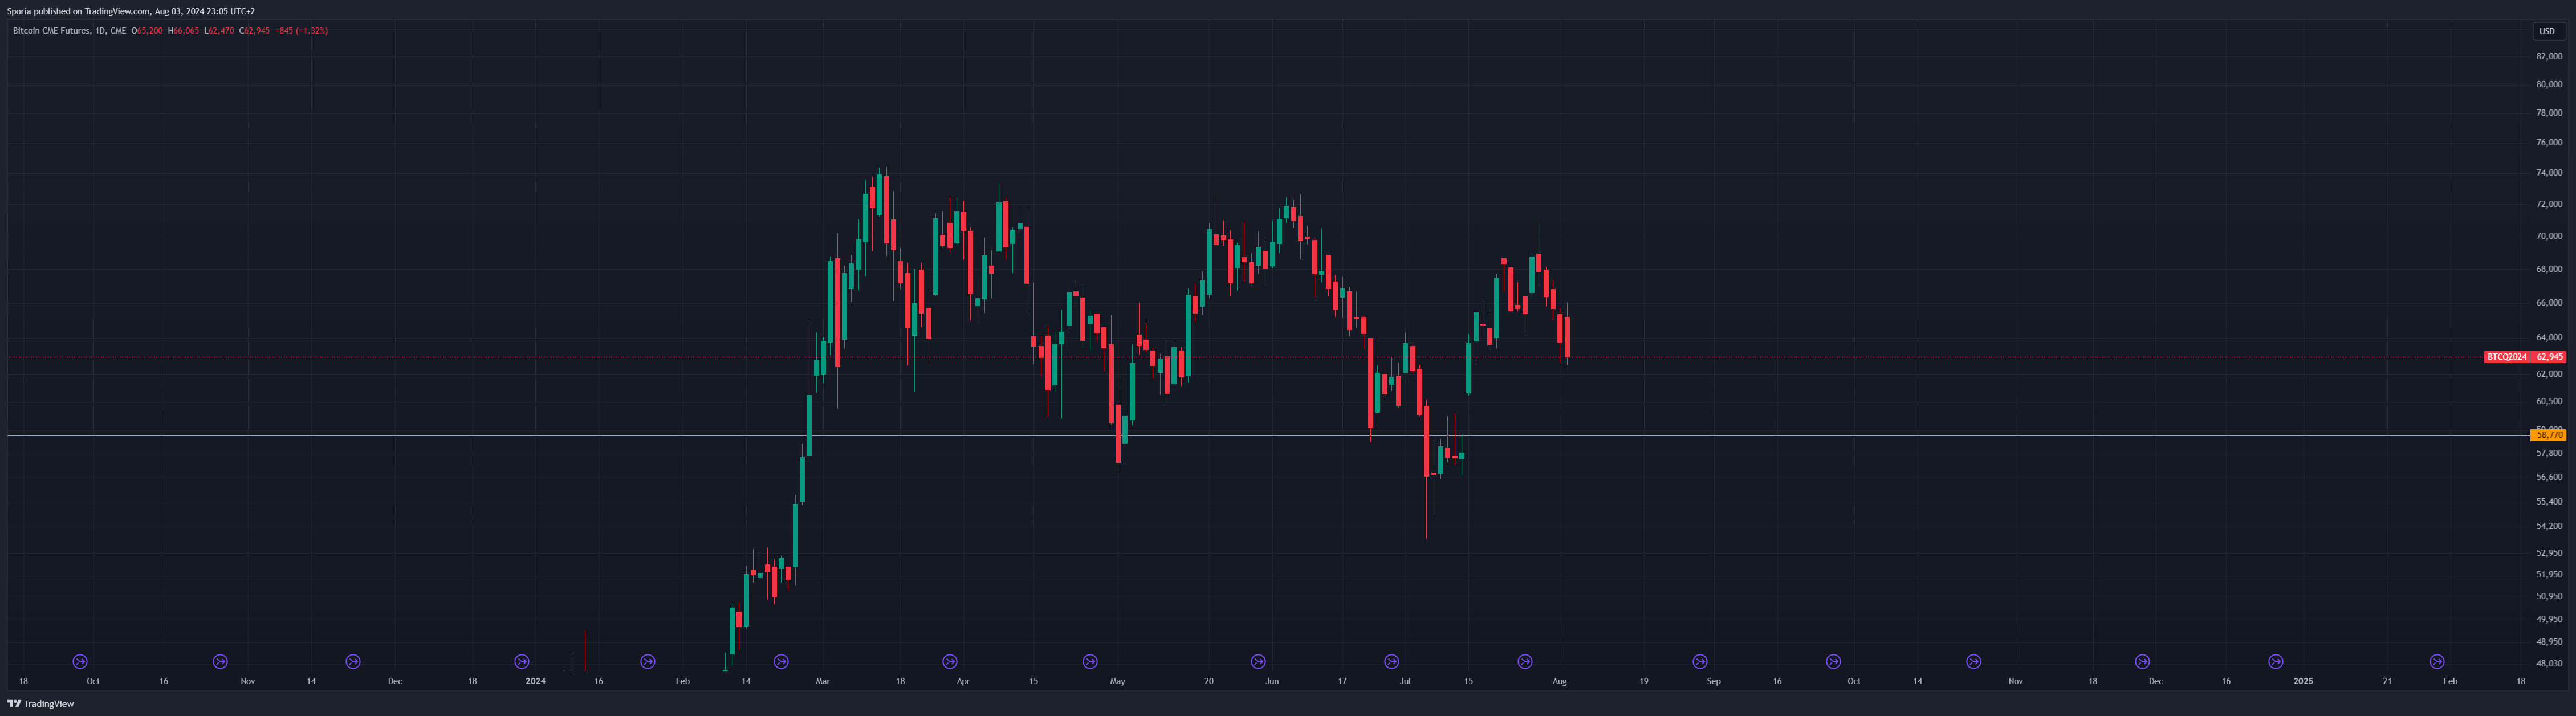Click the rollover icon just before bold 2025
2576x716 pixels.
point(2276,661)
